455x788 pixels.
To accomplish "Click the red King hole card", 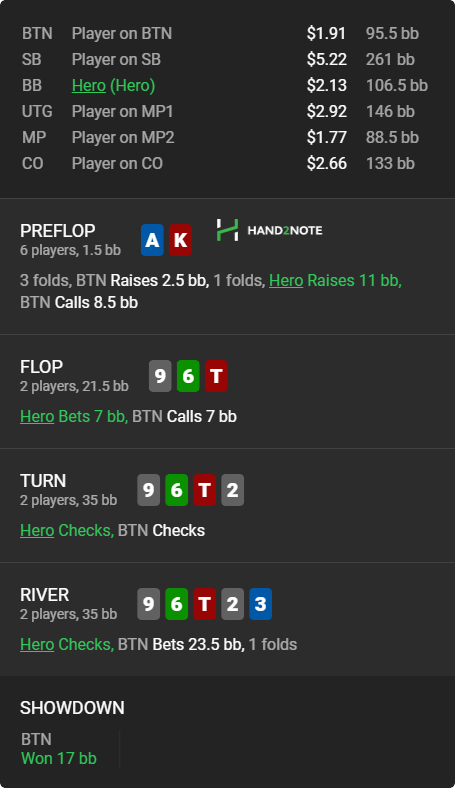I will click(180, 240).
